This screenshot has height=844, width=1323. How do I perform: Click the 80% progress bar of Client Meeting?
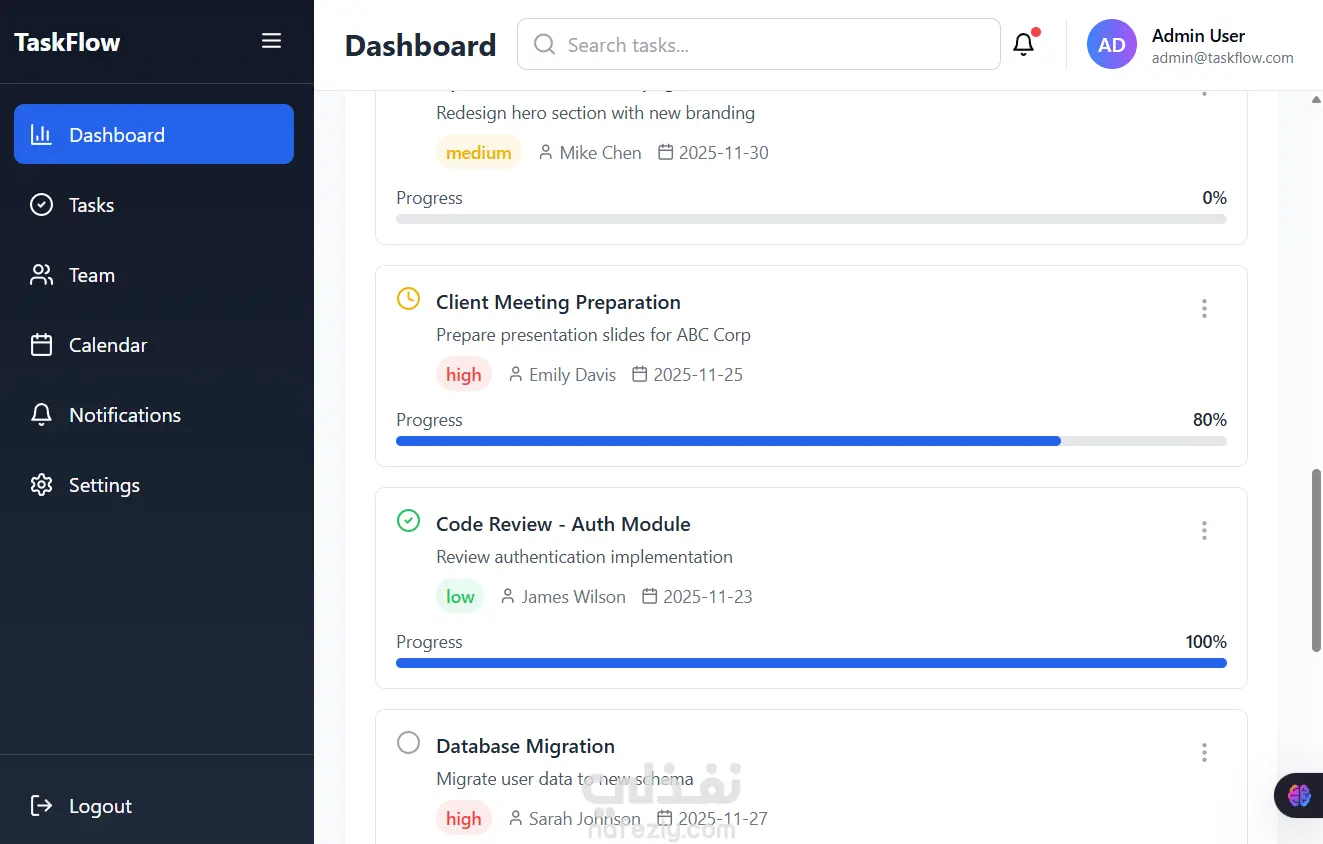[x=811, y=441]
